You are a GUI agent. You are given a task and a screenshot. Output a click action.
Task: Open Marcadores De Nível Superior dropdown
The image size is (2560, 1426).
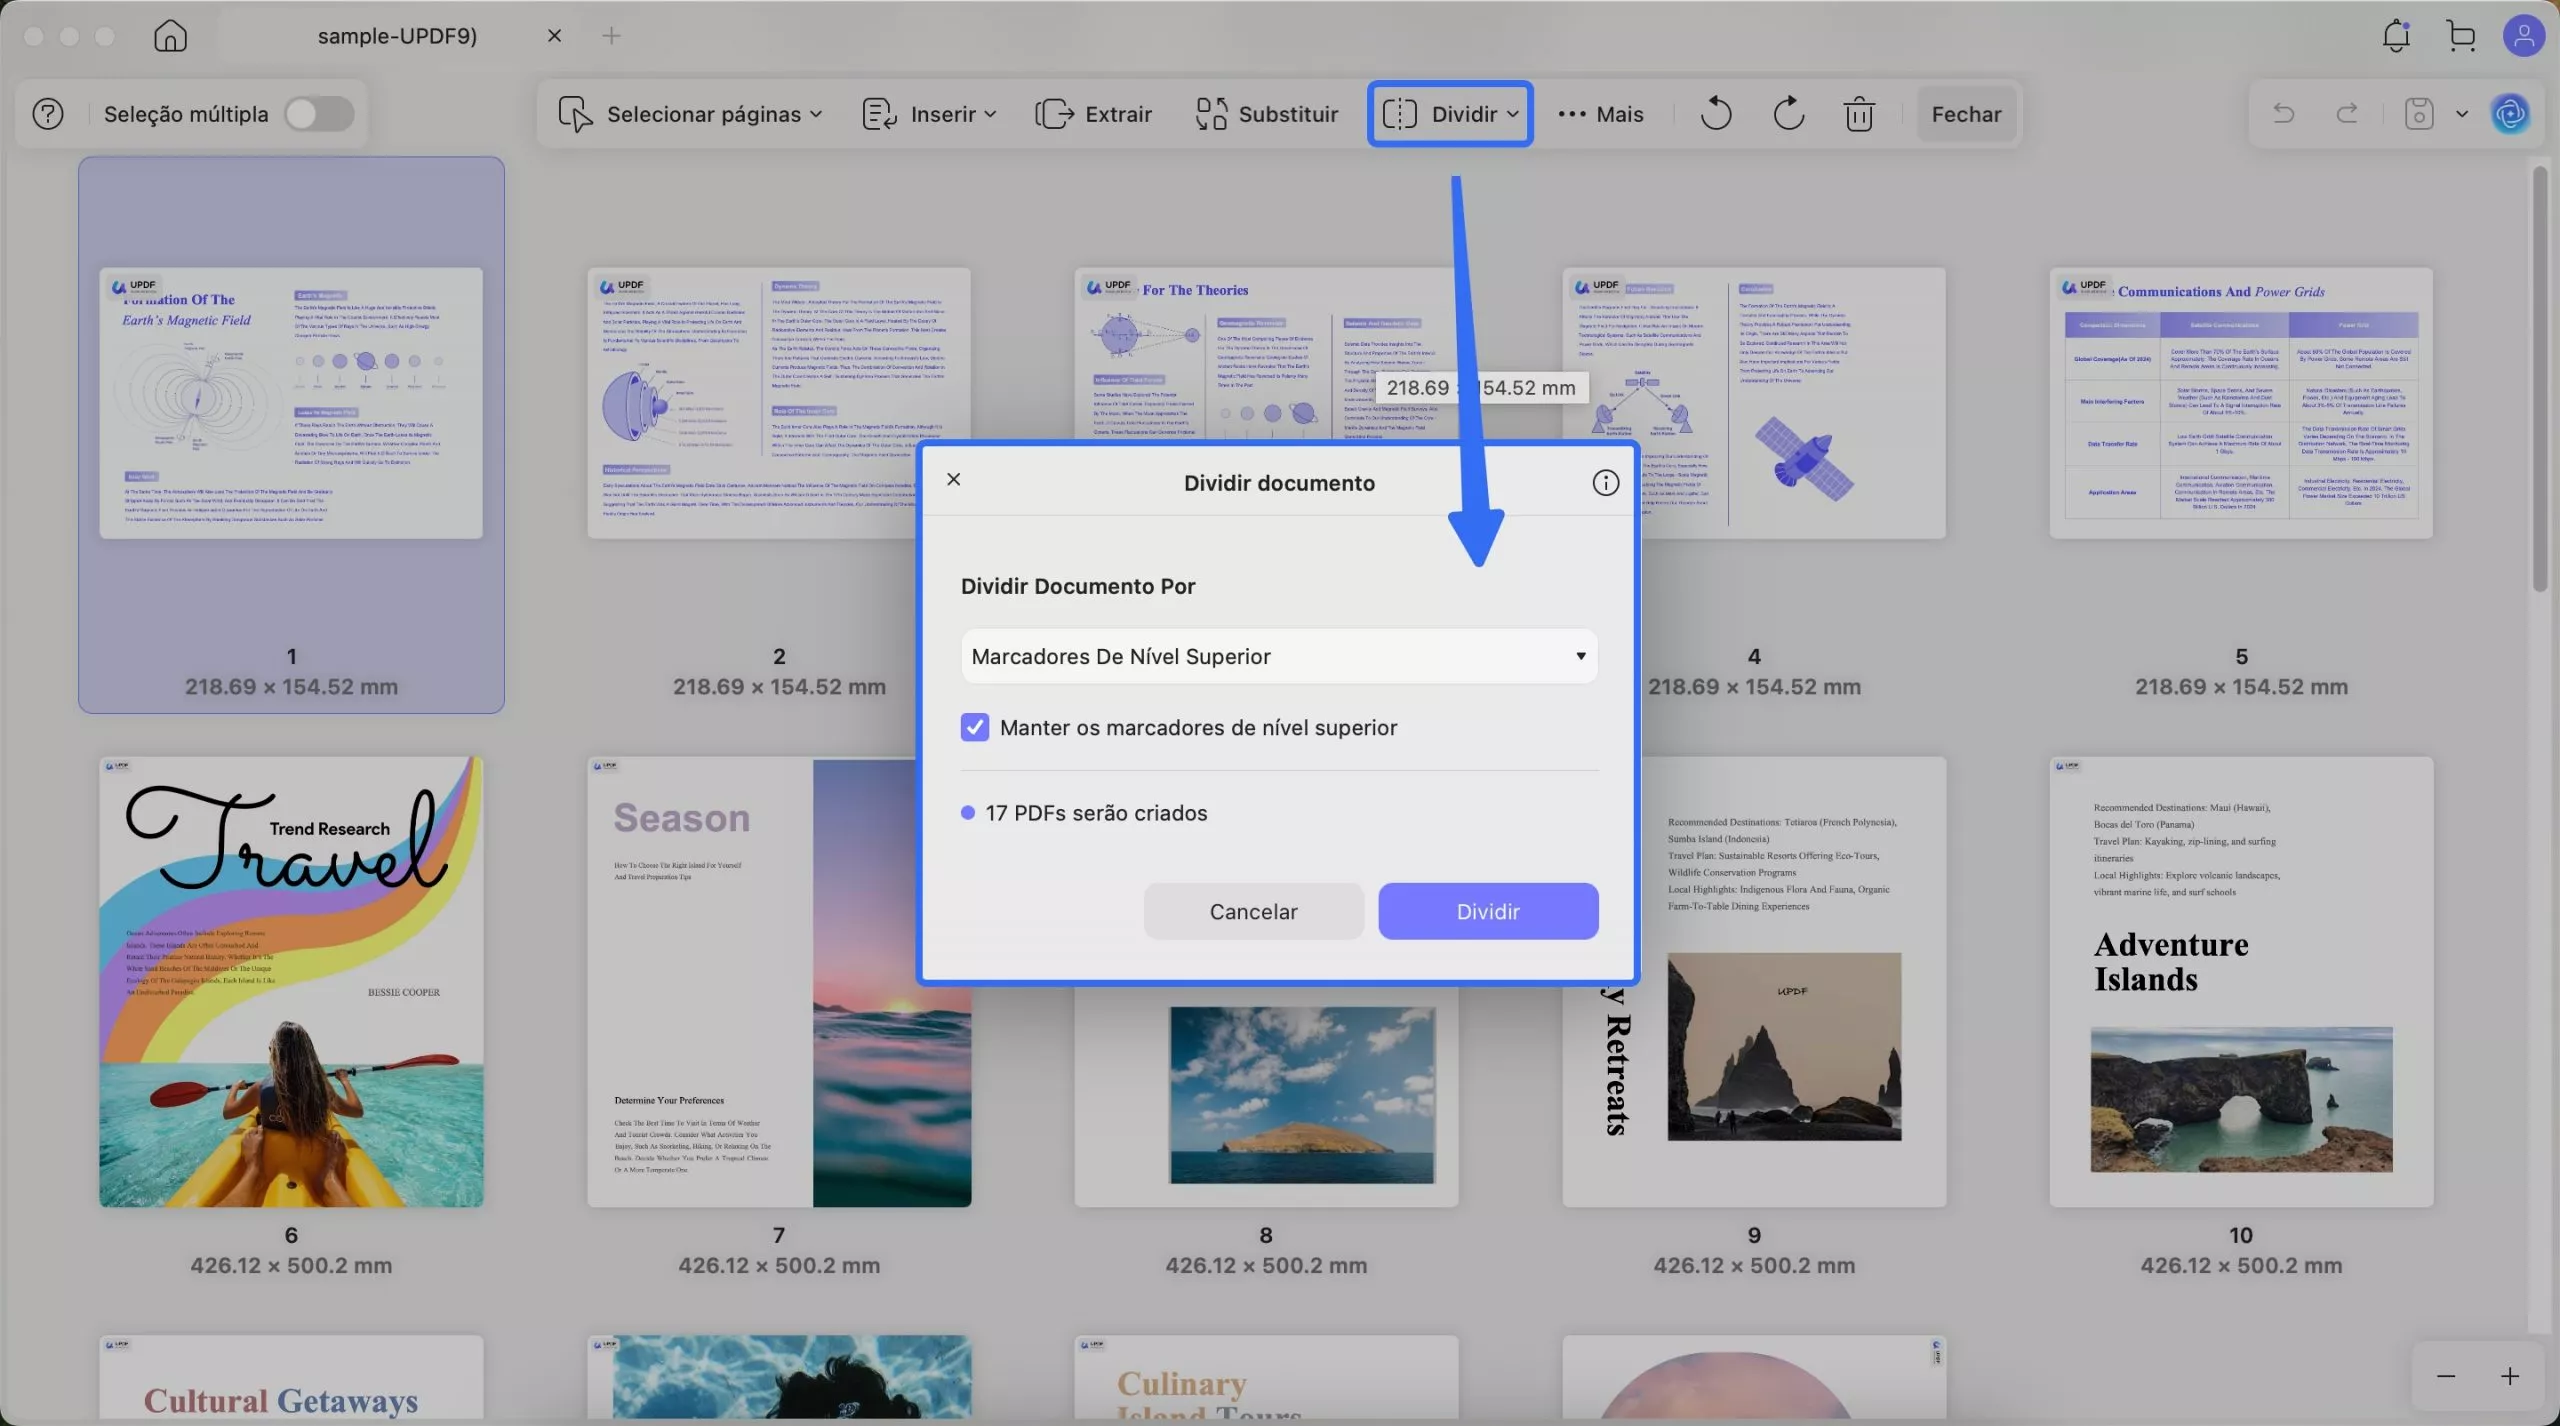tap(1278, 656)
